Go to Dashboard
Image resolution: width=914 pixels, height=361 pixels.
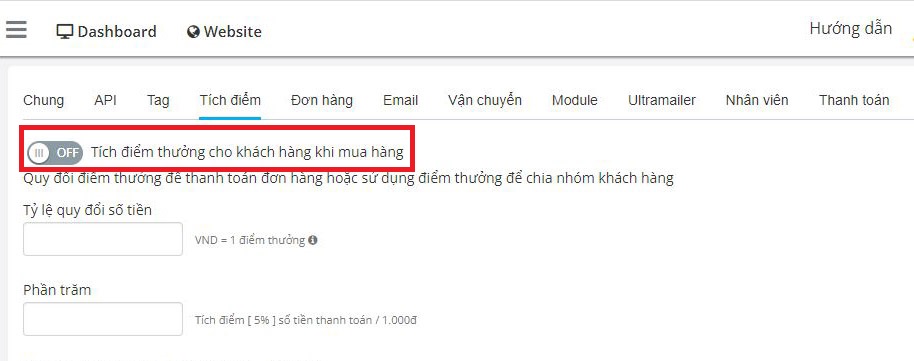[x=107, y=31]
